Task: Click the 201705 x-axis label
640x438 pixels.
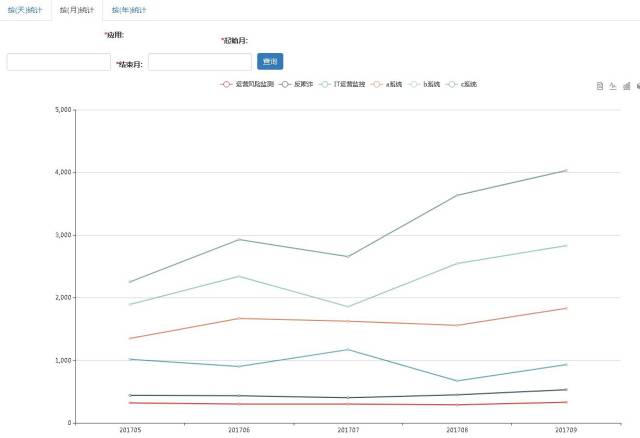Action: 130,430
